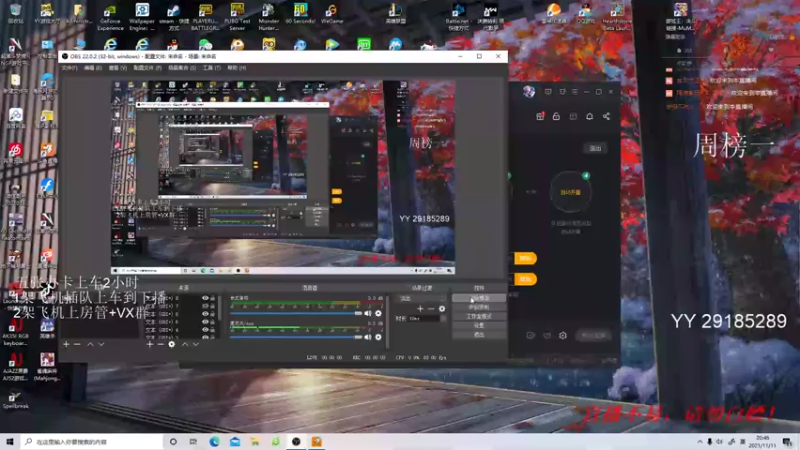
Task: Add a new scene with plus icon
Action: click(x=66, y=344)
